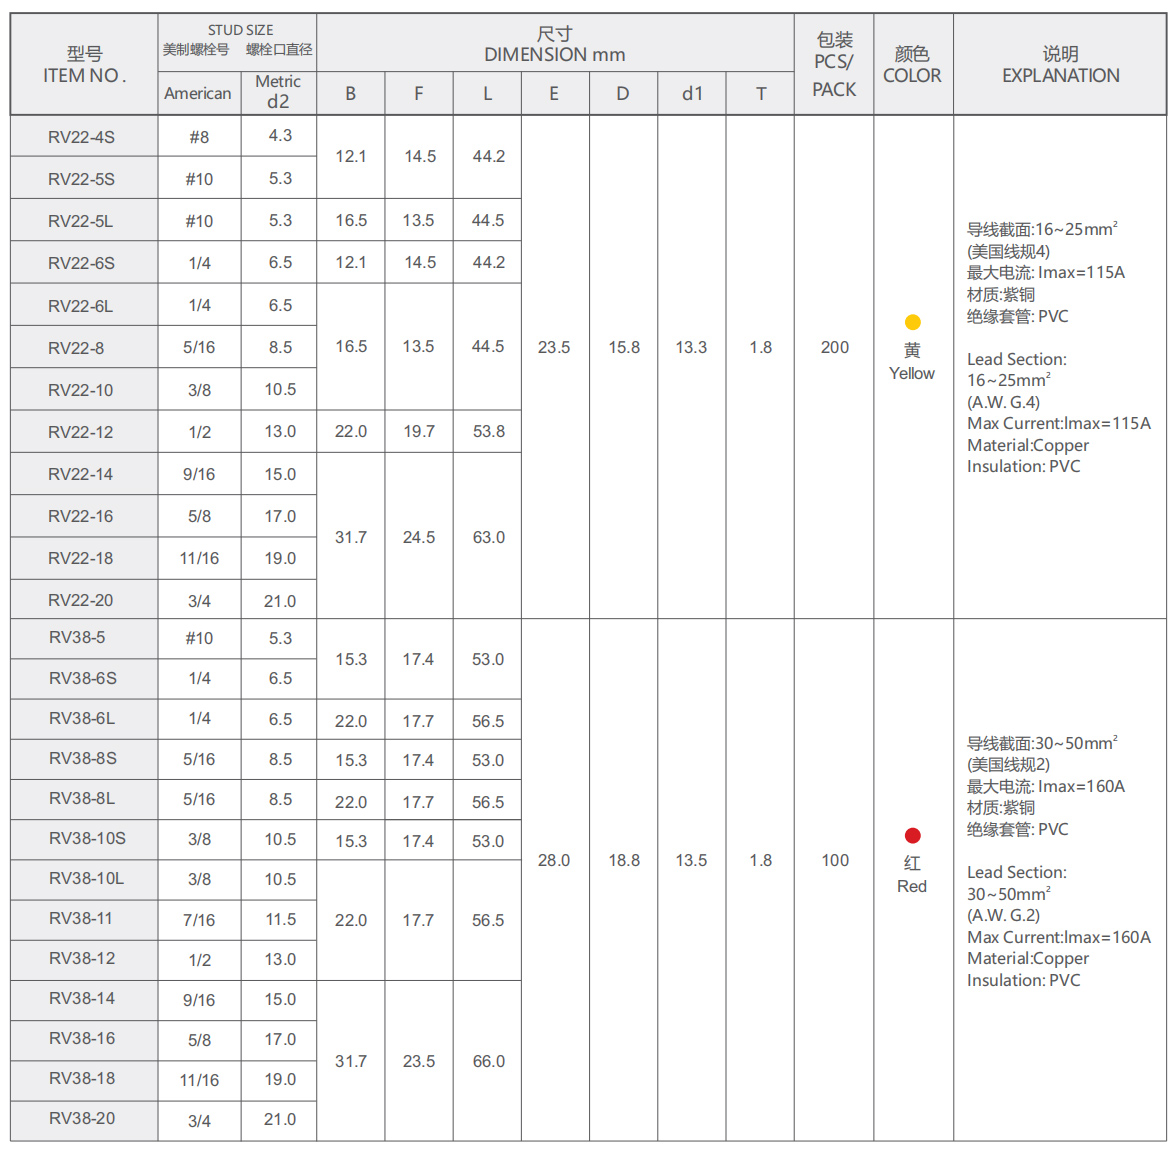Select item number RV22-8
1174x1149 pixels.
click(x=76, y=347)
